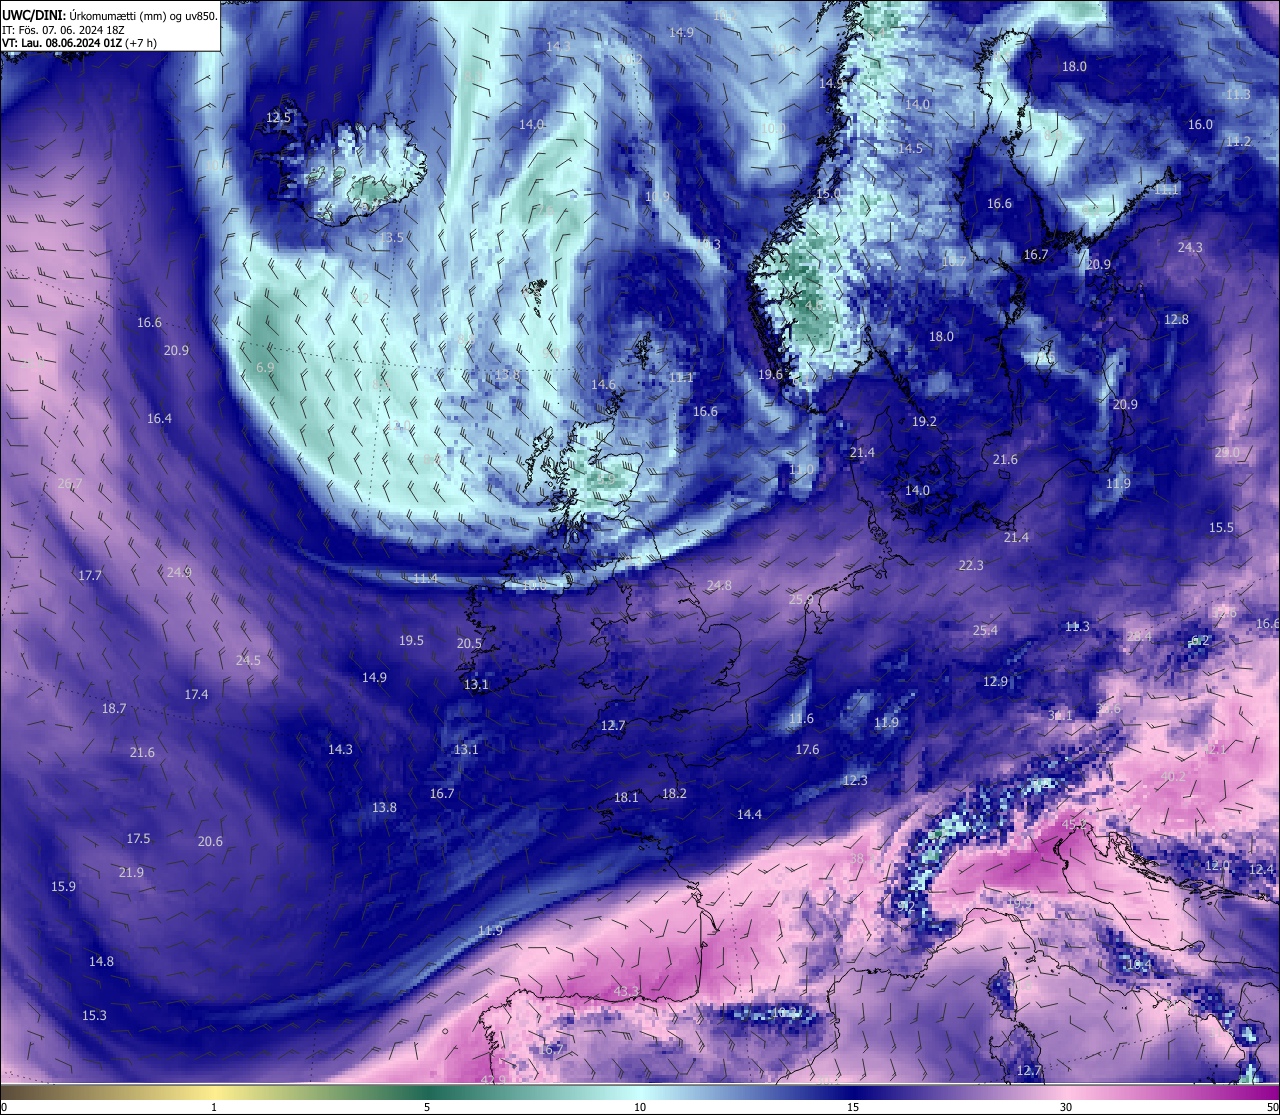The height and width of the screenshot is (1115, 1280).
Task: Click the 14.8 value on the map
Action: coord(101,961)
